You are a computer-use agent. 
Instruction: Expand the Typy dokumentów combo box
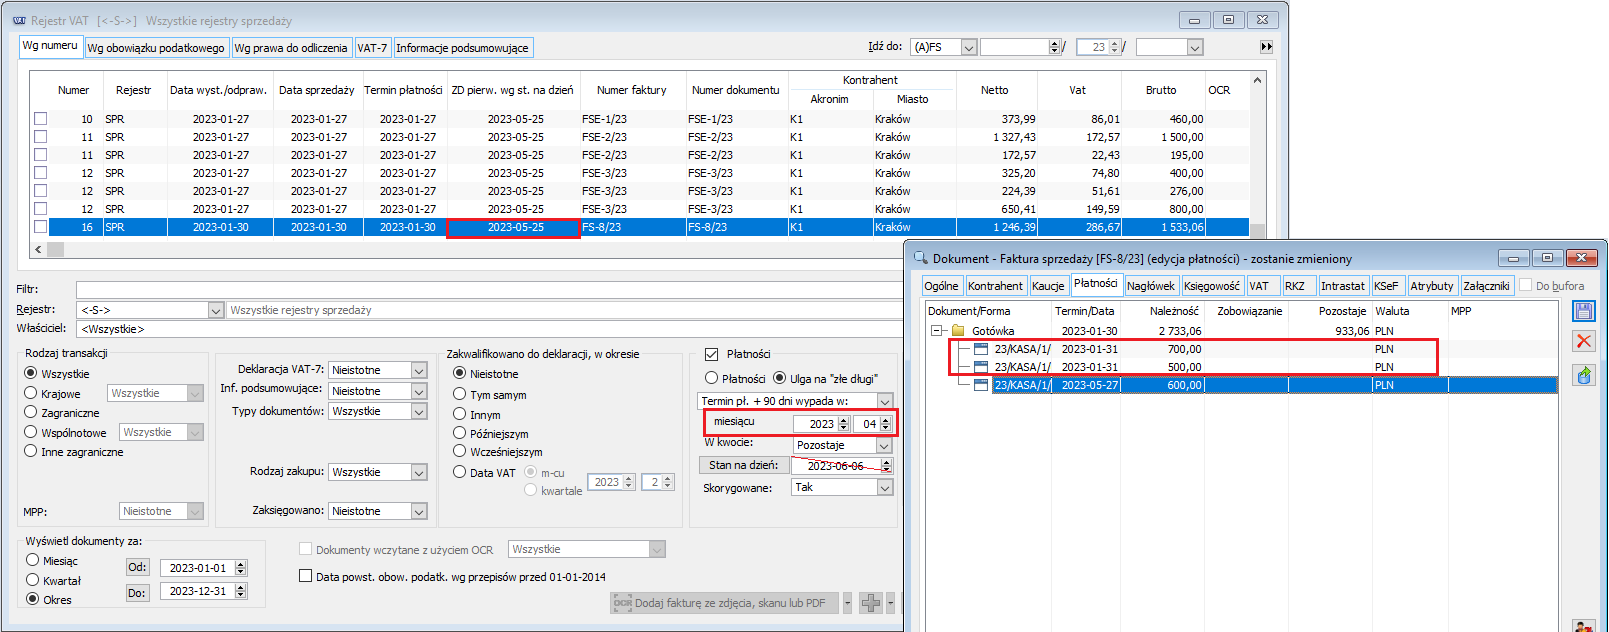[x=419, y=411]
